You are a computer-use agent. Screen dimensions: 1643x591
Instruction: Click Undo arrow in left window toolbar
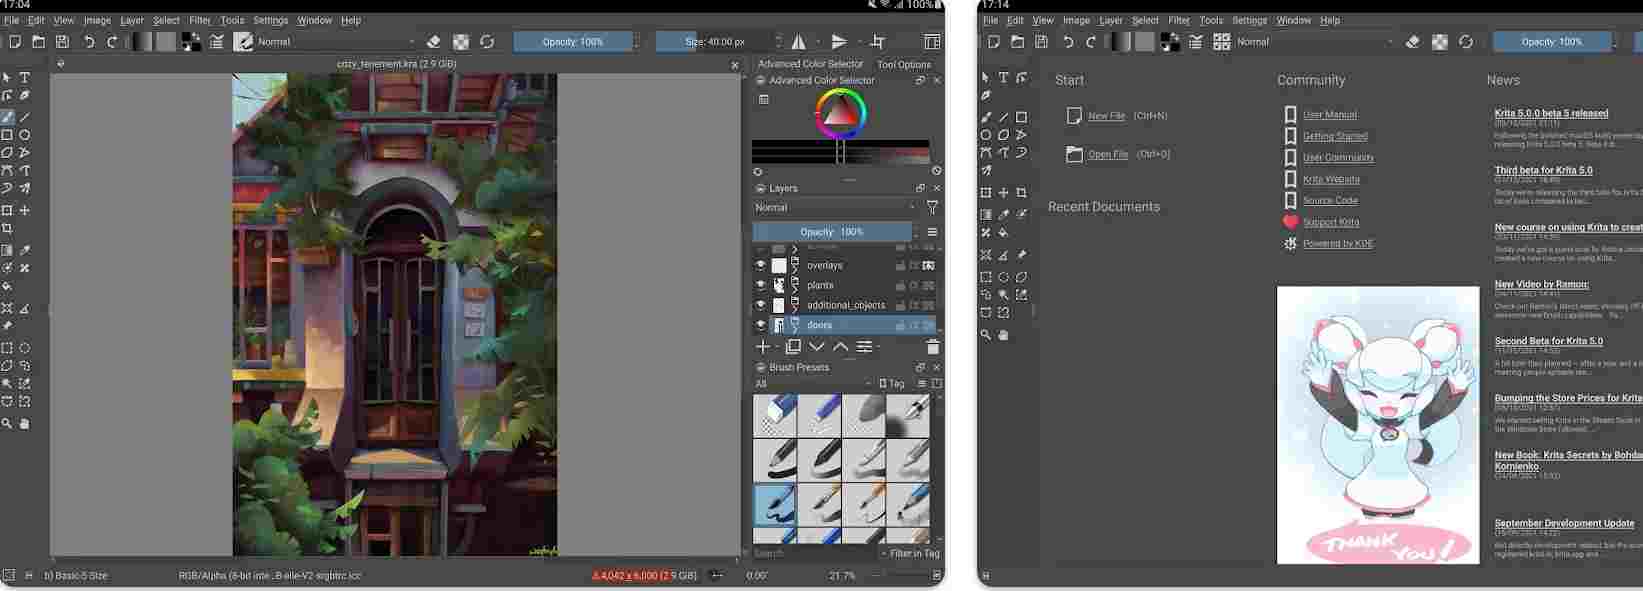click(89, 42)
